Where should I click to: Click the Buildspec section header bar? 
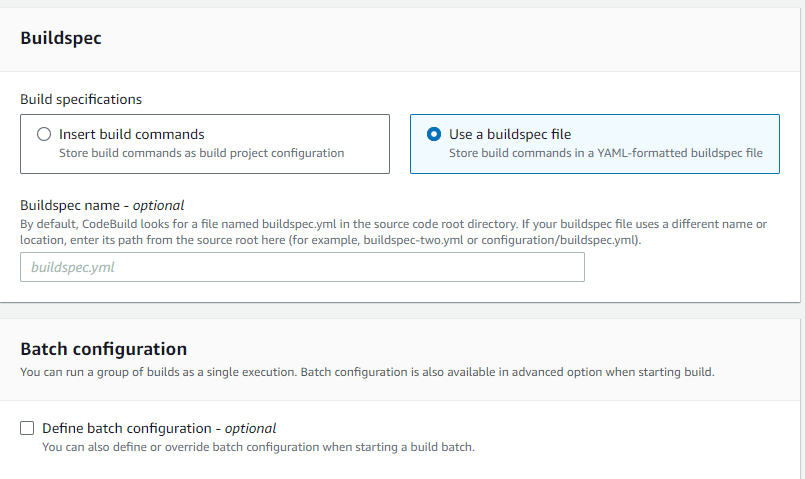point(400,39)
